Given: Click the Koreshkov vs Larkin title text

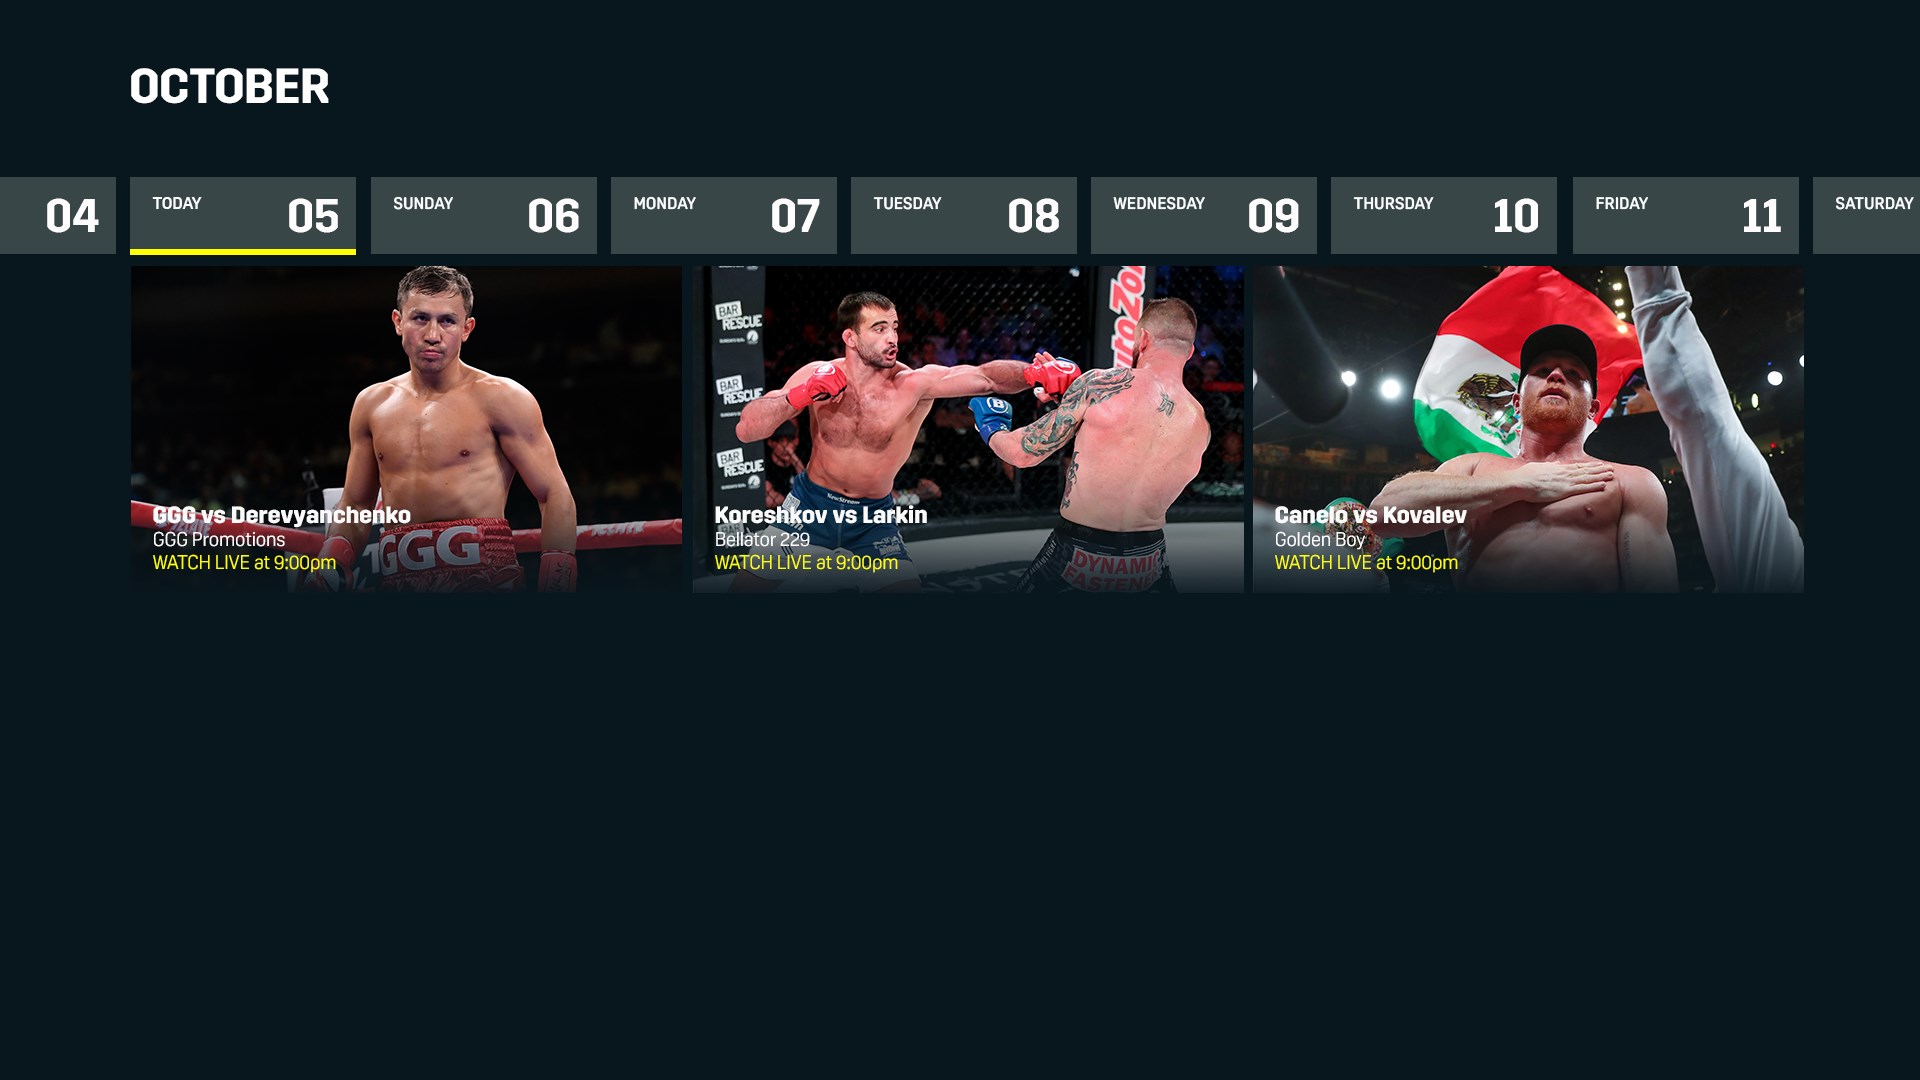Looking at the screenshot, I should pyautogui.click(x=820, y=515).
